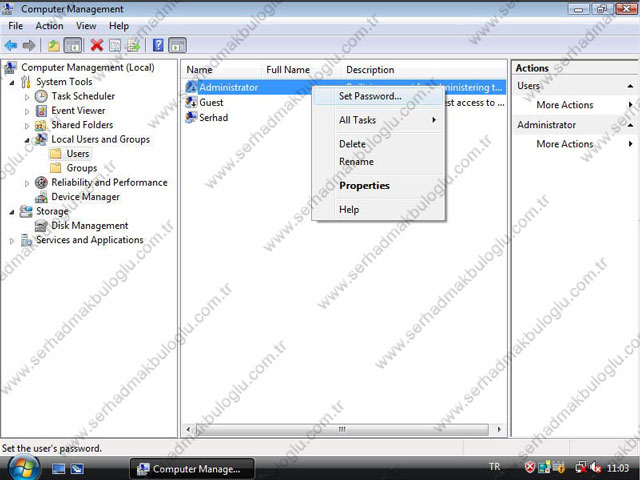Select the Administrator user row
Viewport: 640px width, 480px height.
pyautogui.click(x=344, y=87)
